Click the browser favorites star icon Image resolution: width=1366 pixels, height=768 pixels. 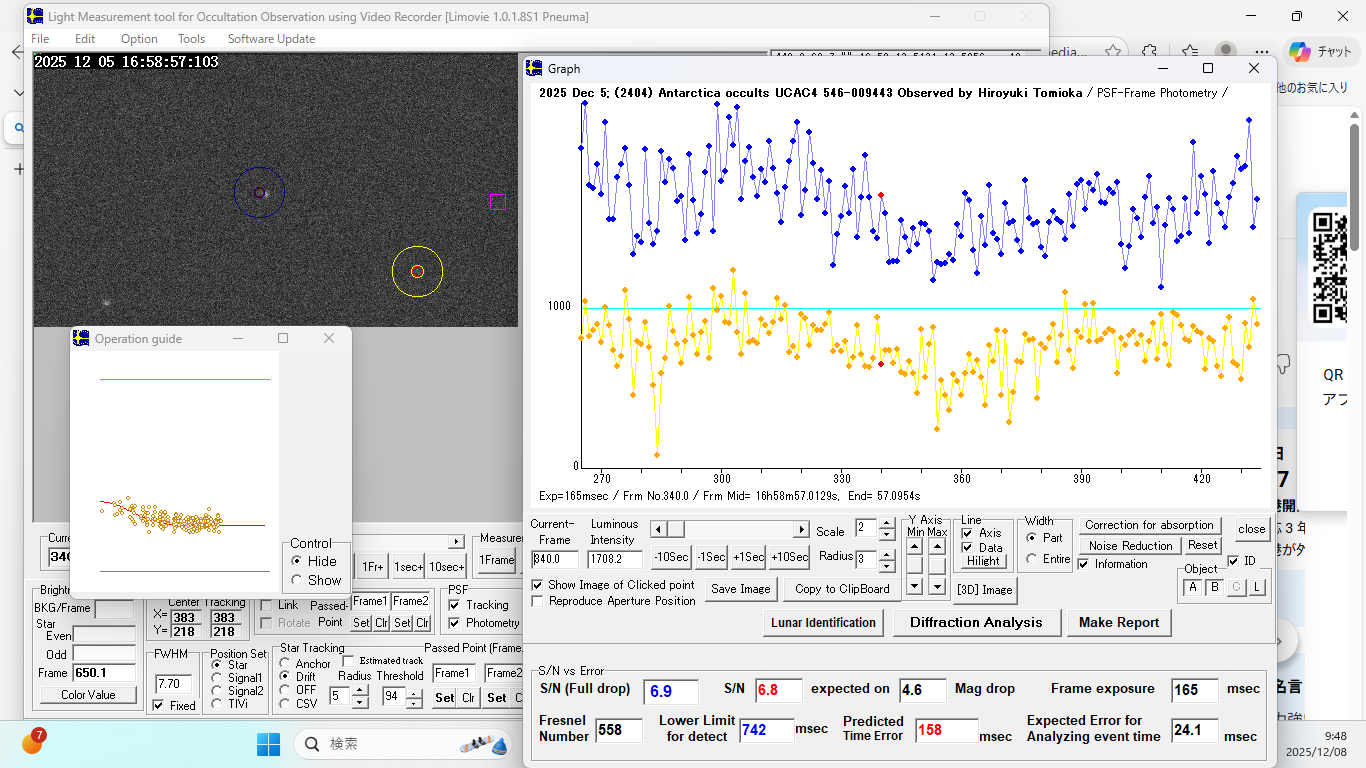pos(1112,51)
